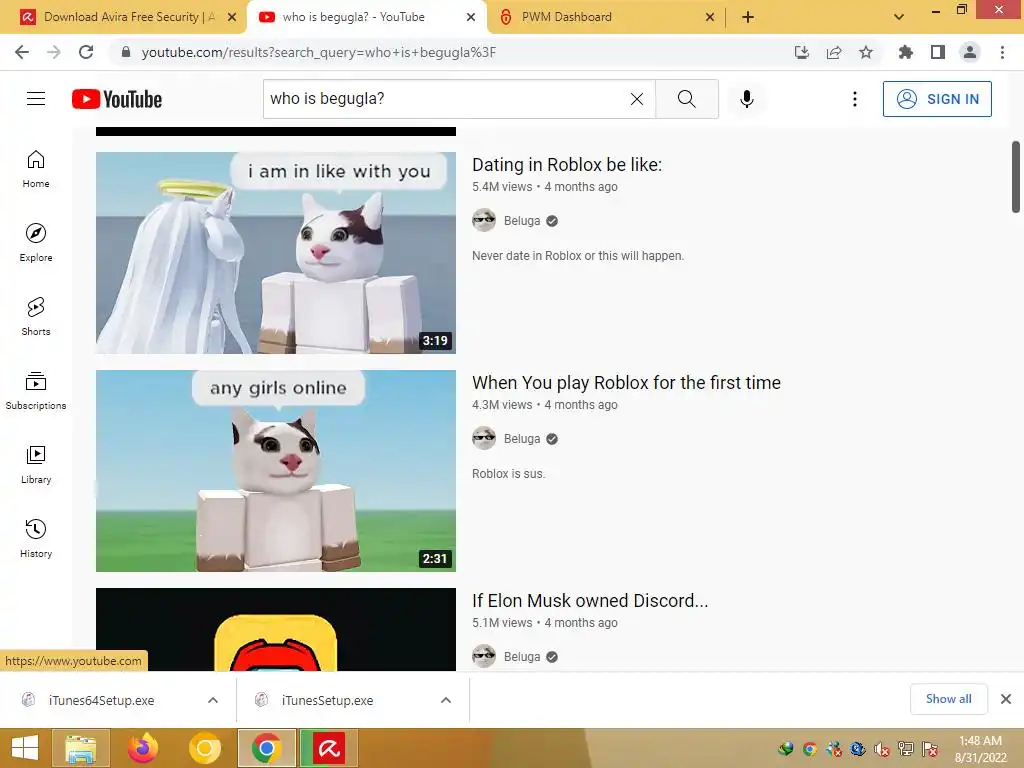The image size is (1024, 768).
Task: Open the Chrome profile avatar
Action: pos(970,52)
